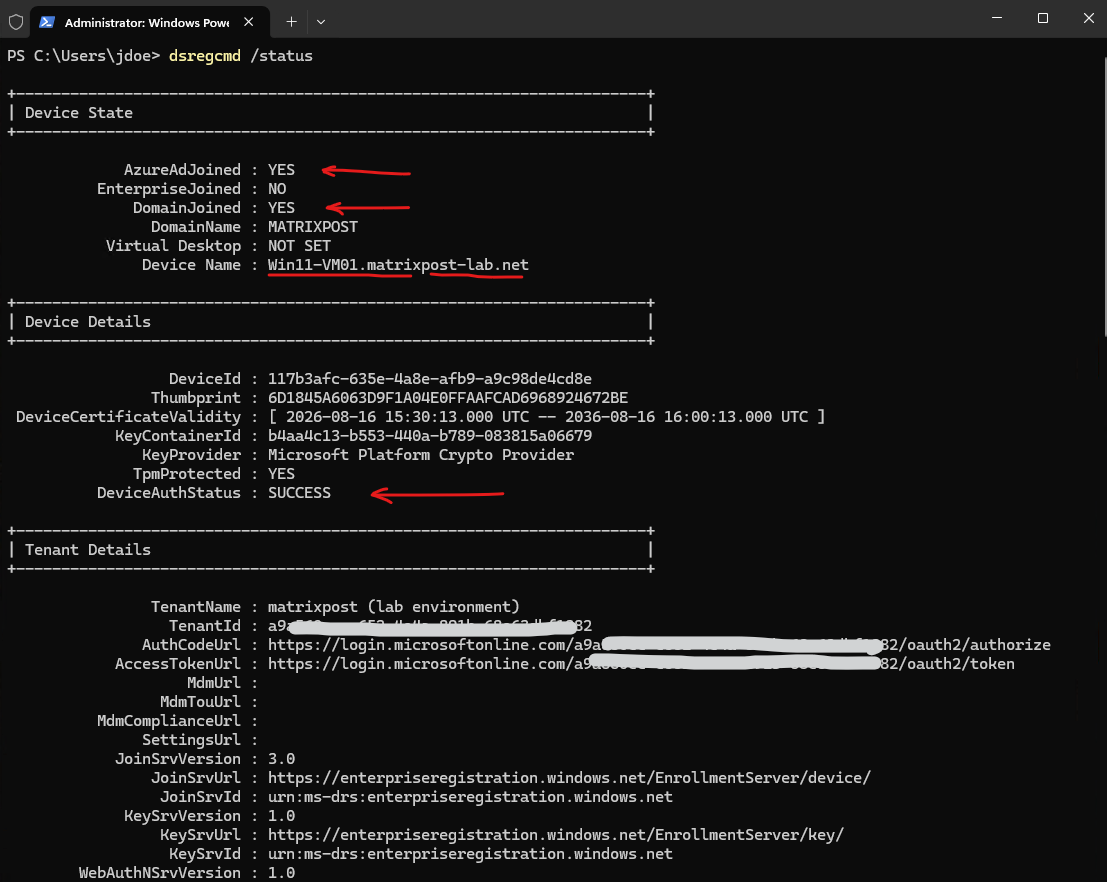Image resolution: width=1107 pixels, height=882 pixels.
Task: Click the administrator shield icon in title bar
Action: pos(16,22)
